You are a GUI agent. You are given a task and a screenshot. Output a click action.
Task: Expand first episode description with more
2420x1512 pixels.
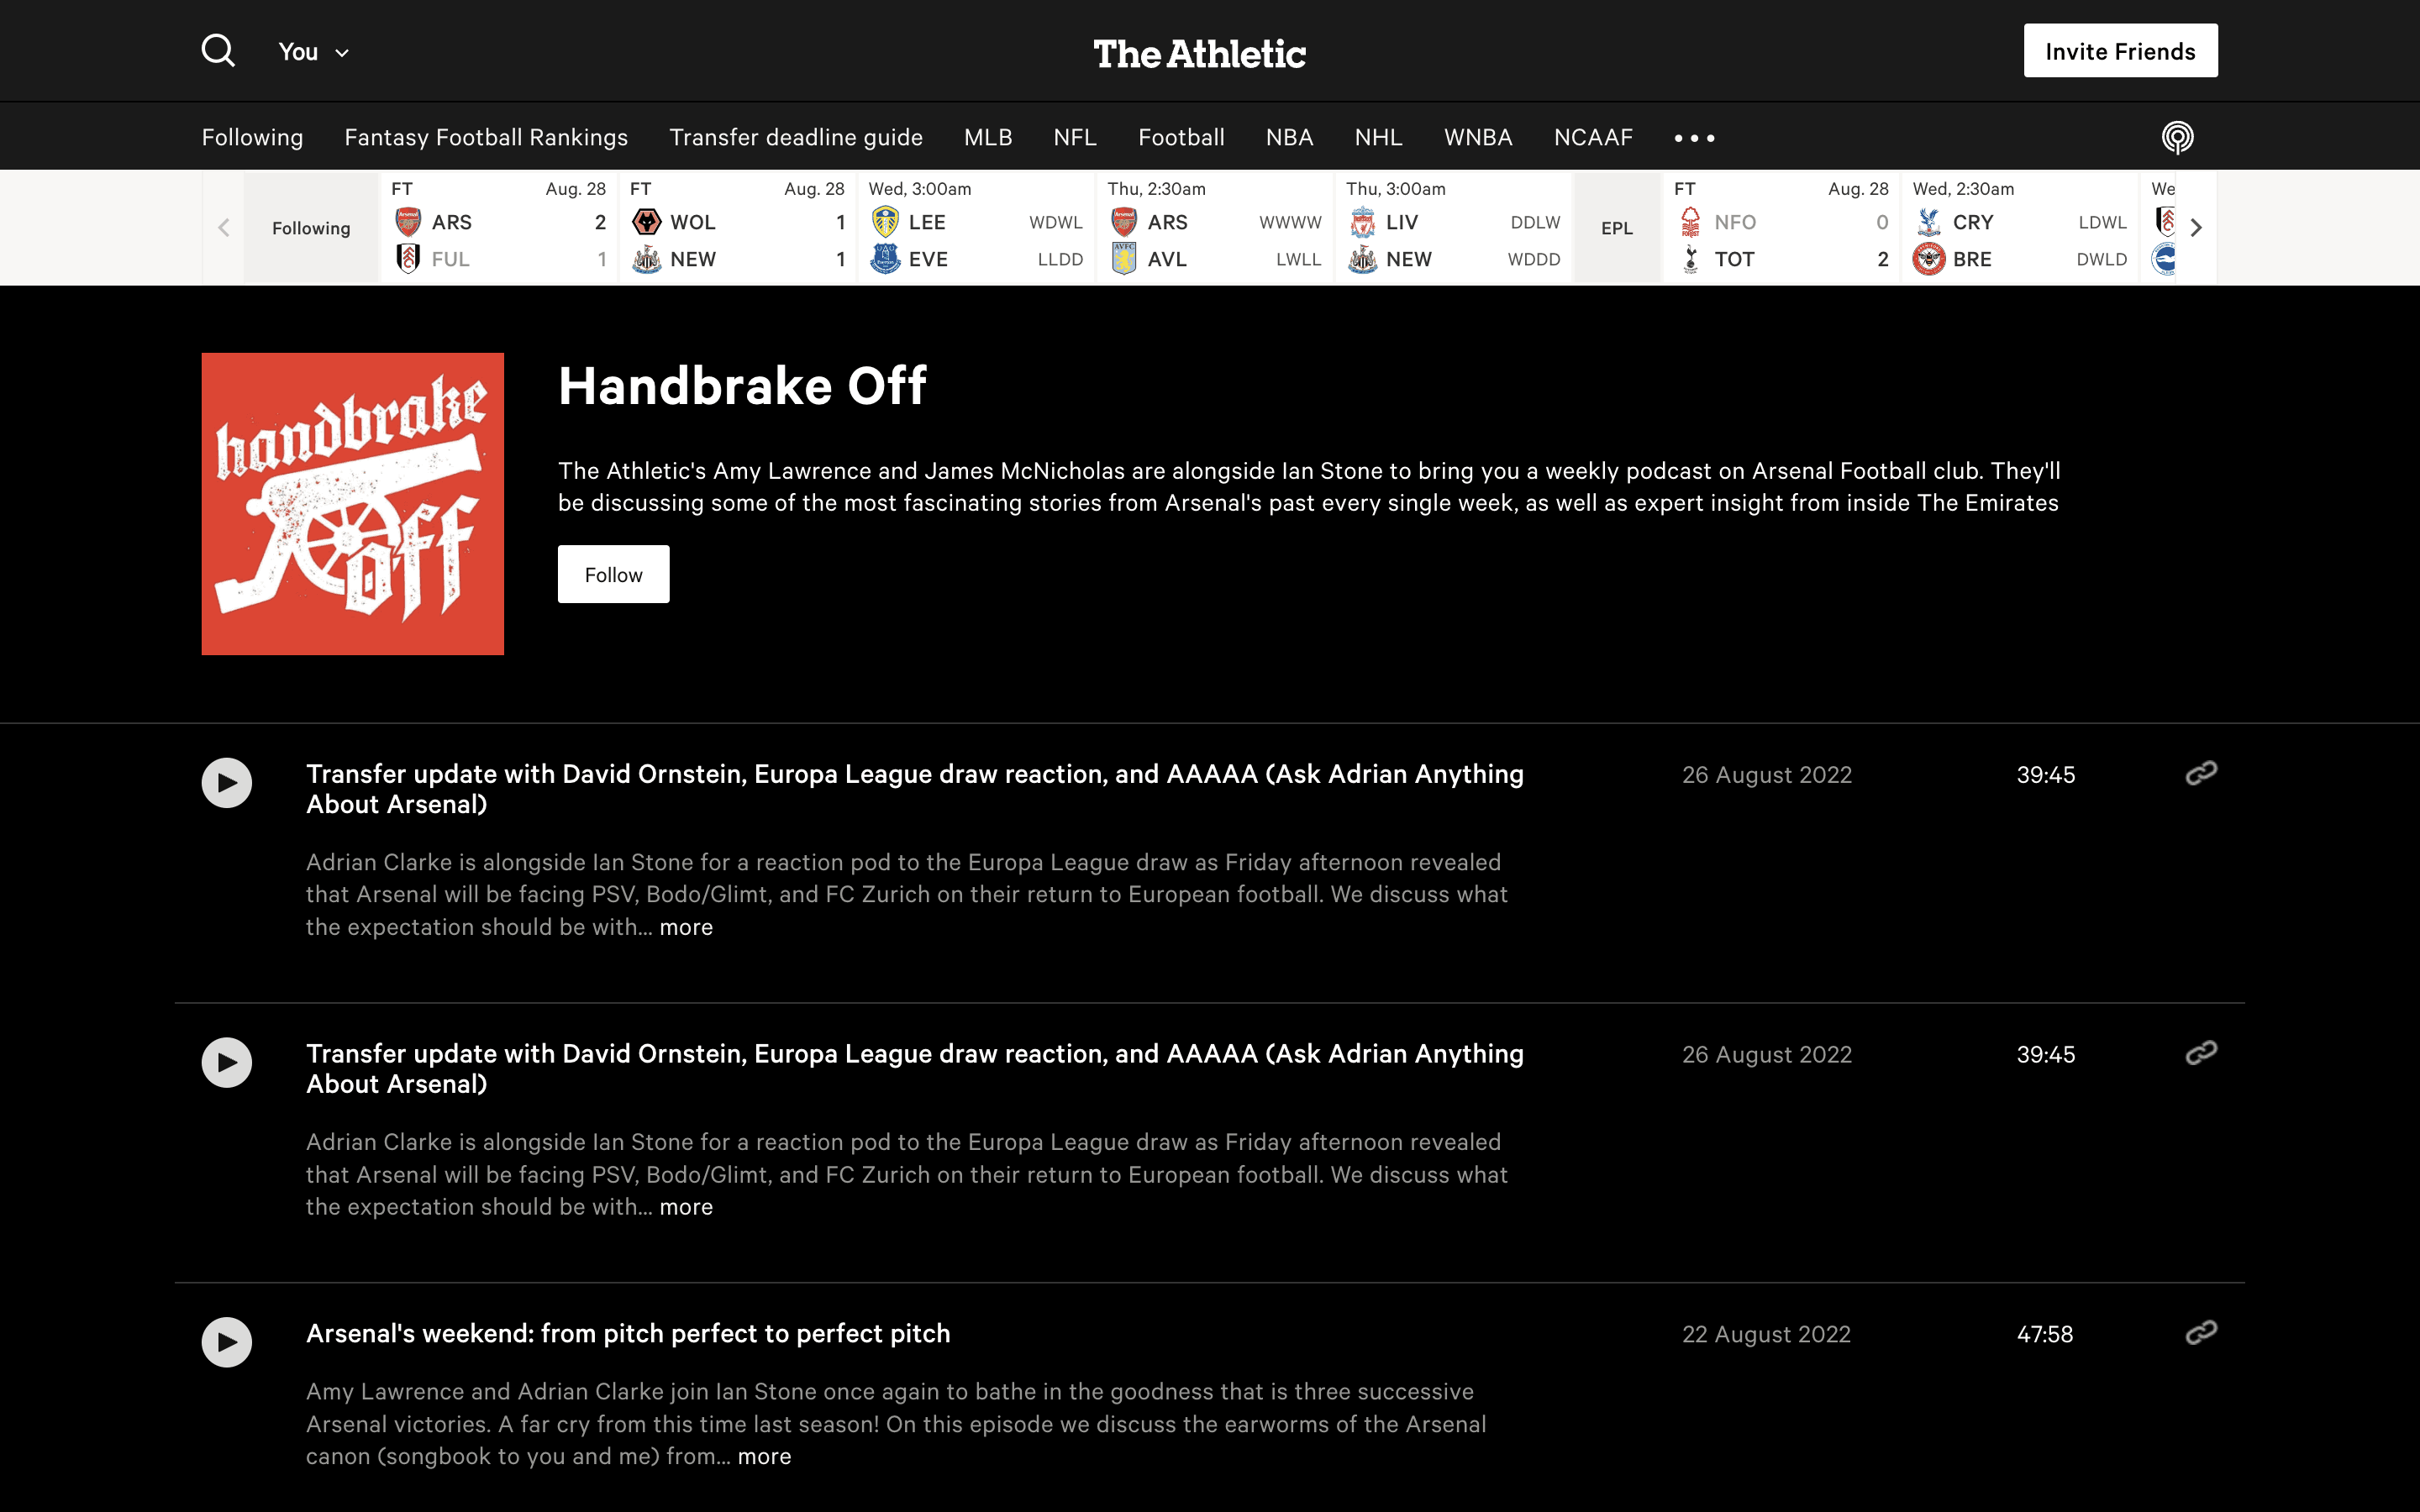(x=686, y=927)
